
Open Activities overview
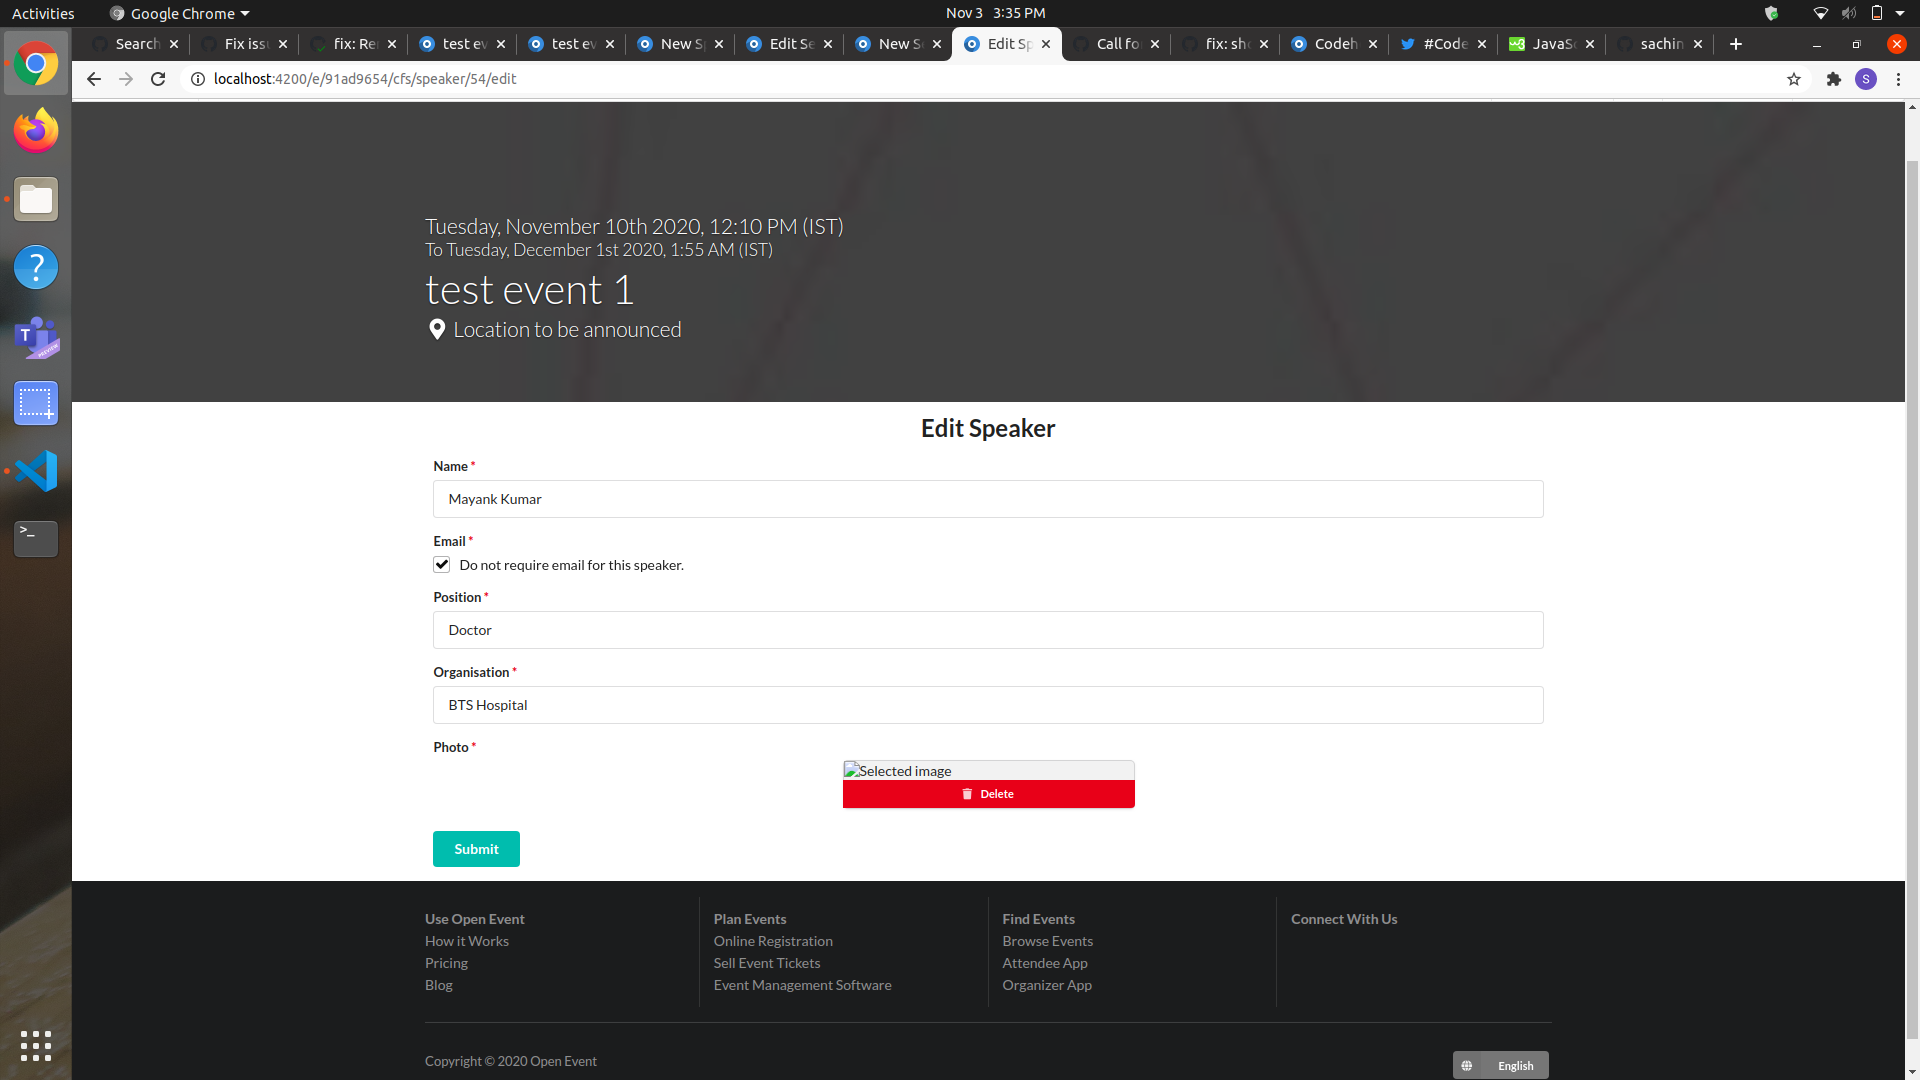point(43,13)
